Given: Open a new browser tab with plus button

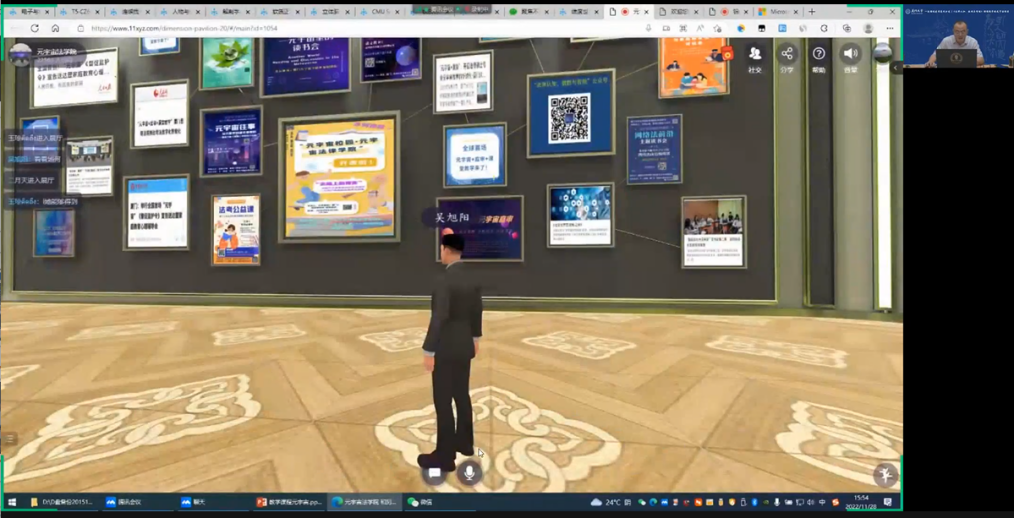Looking at the screenshot, I should pos(812,12).
